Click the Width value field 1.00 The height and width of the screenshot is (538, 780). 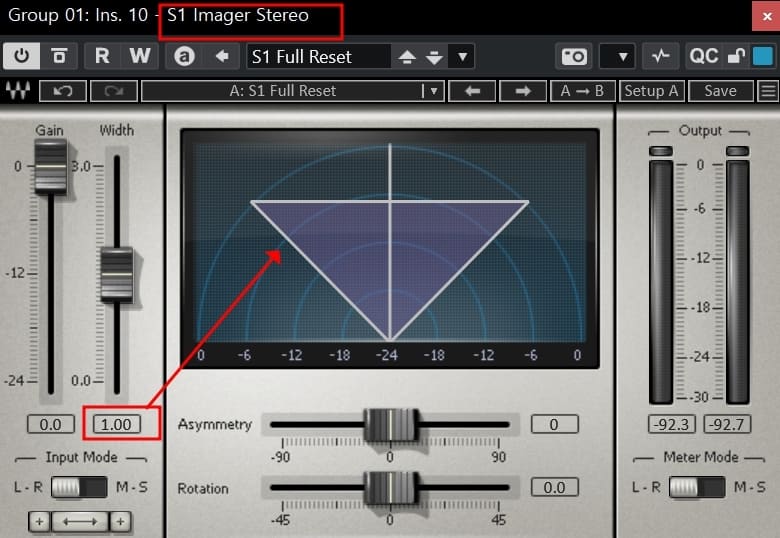[116, 425]
